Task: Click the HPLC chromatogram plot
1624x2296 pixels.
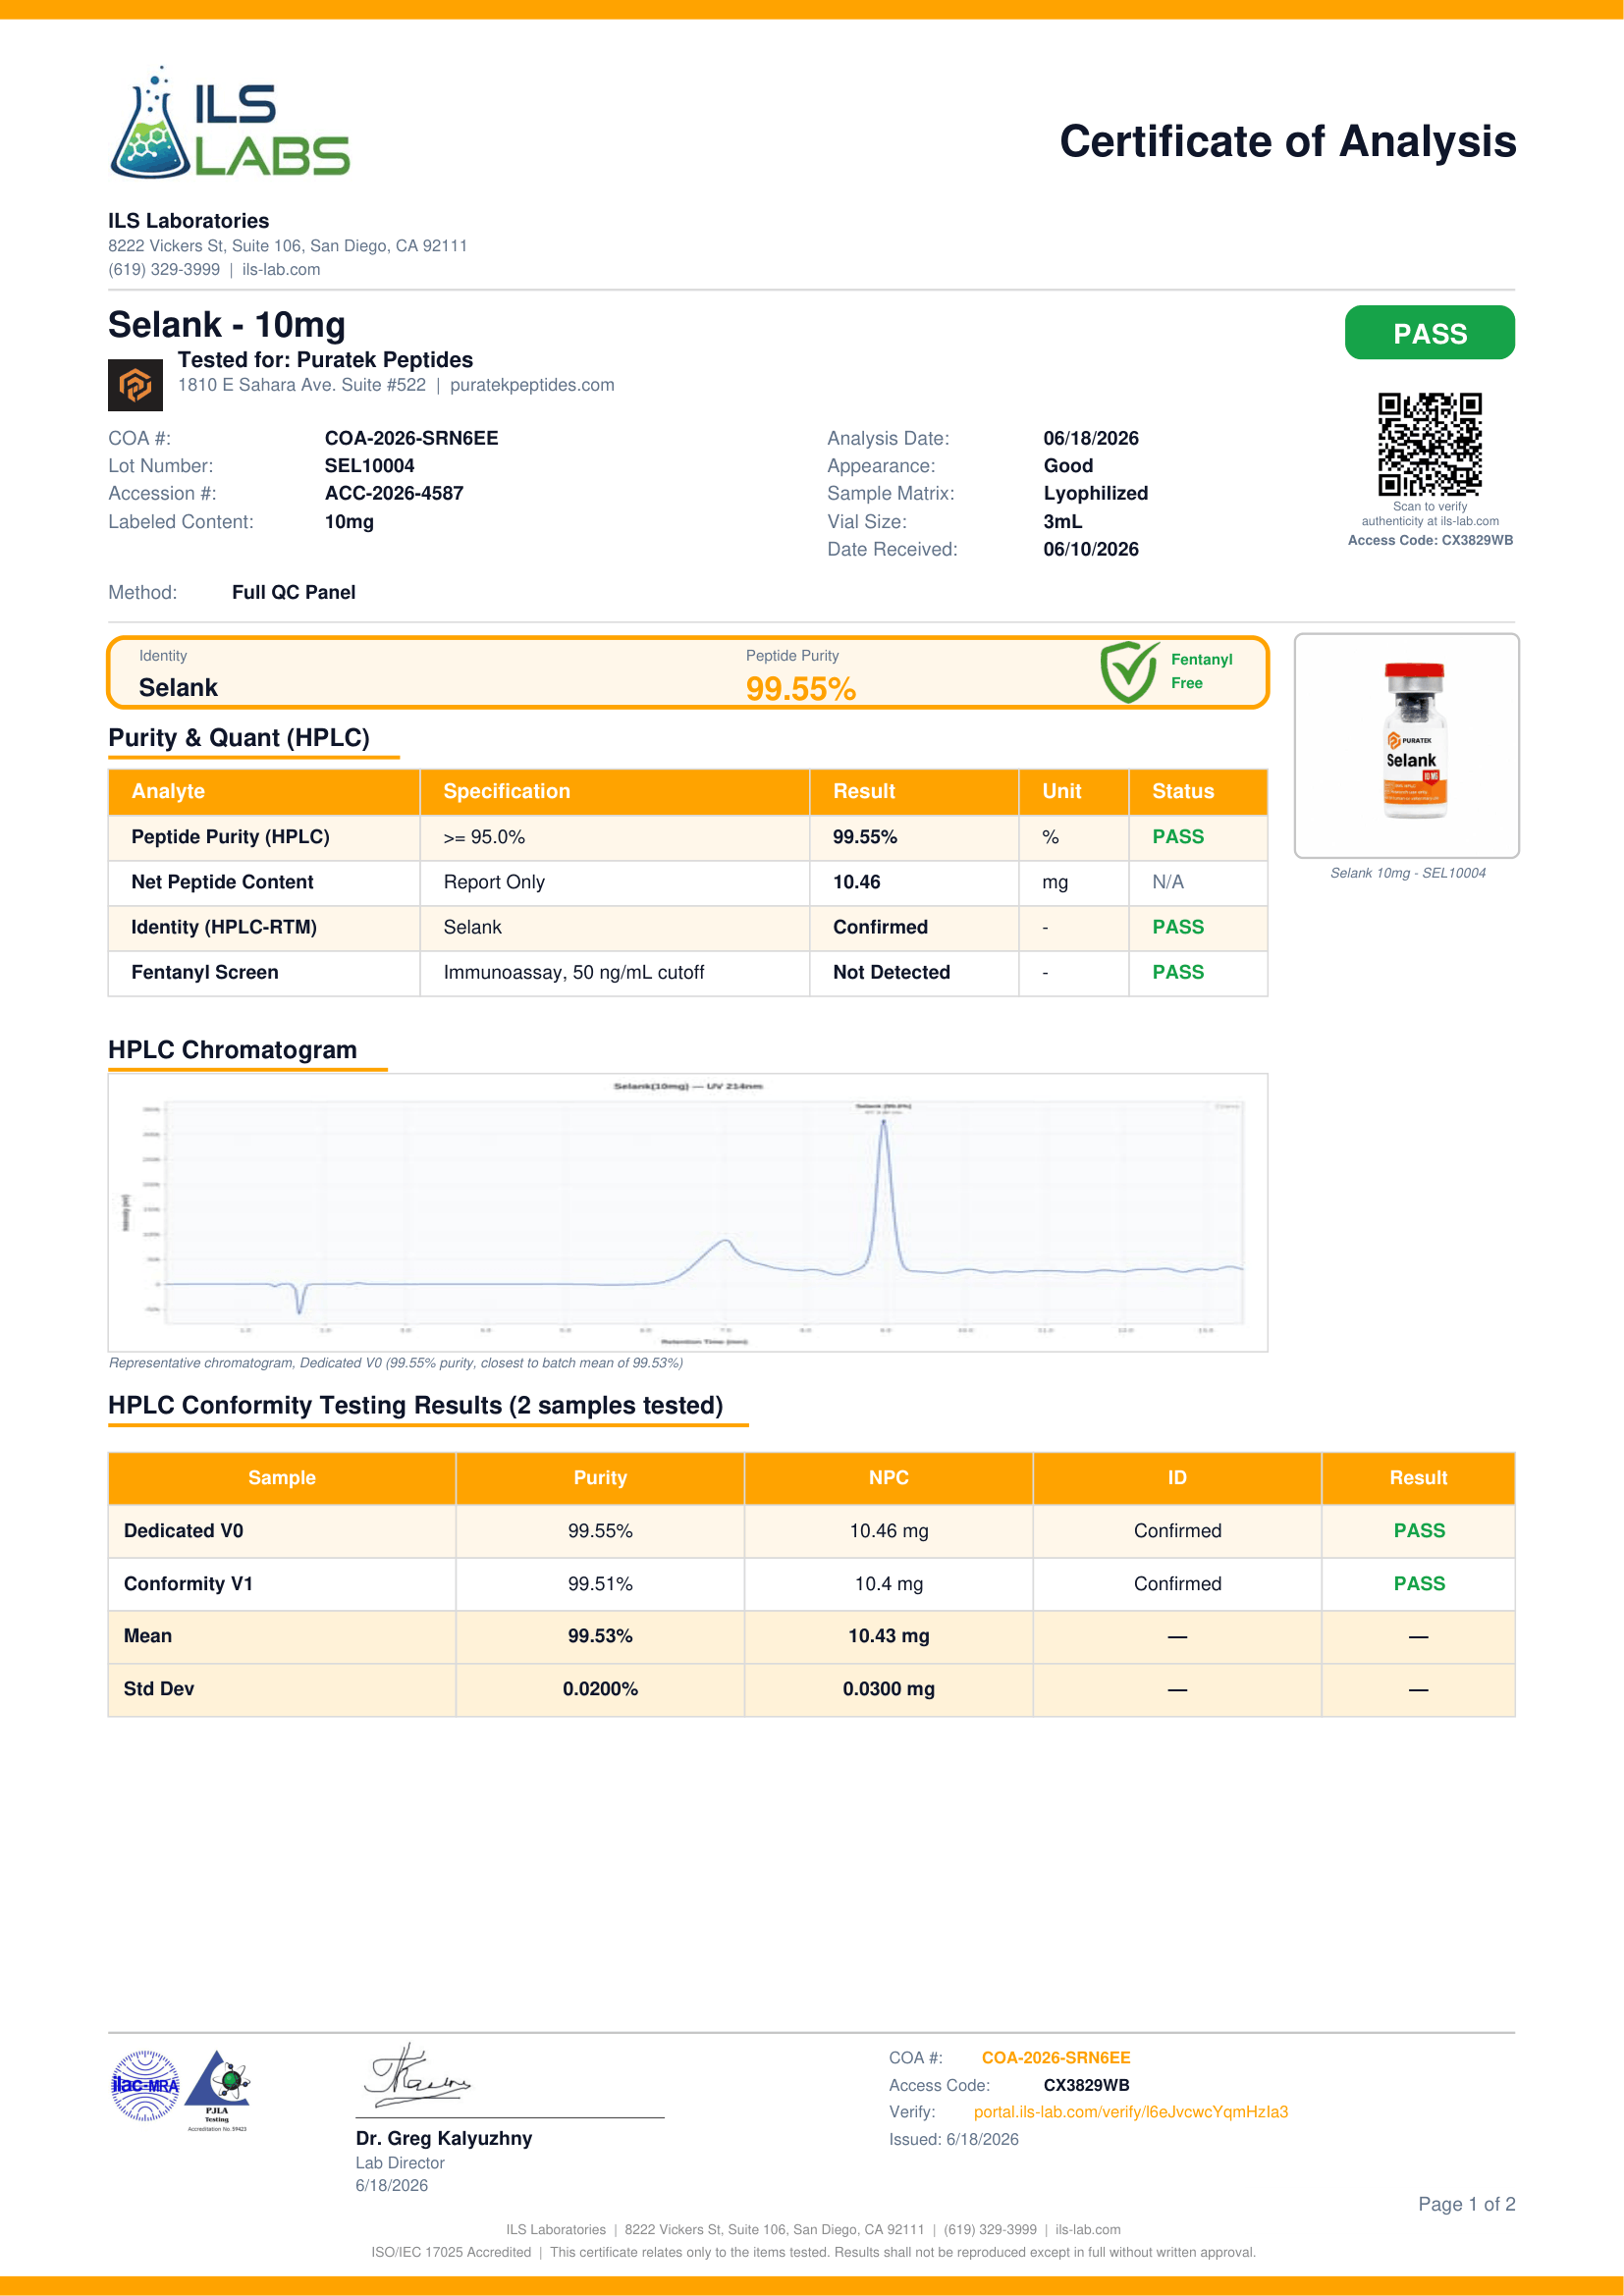Action: 688,1212
